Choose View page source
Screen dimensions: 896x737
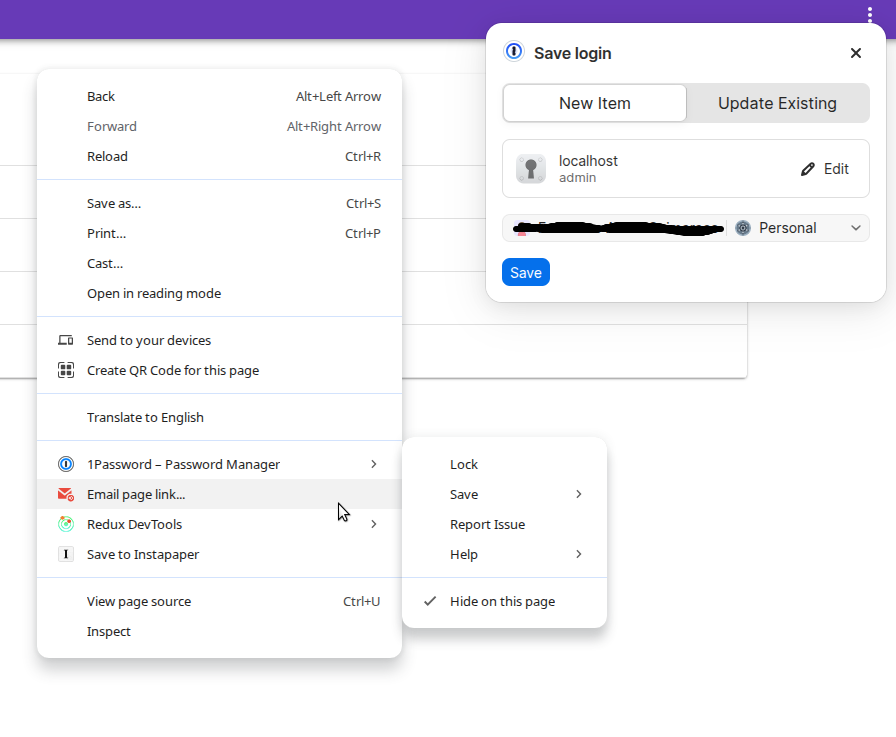[139, 602]
